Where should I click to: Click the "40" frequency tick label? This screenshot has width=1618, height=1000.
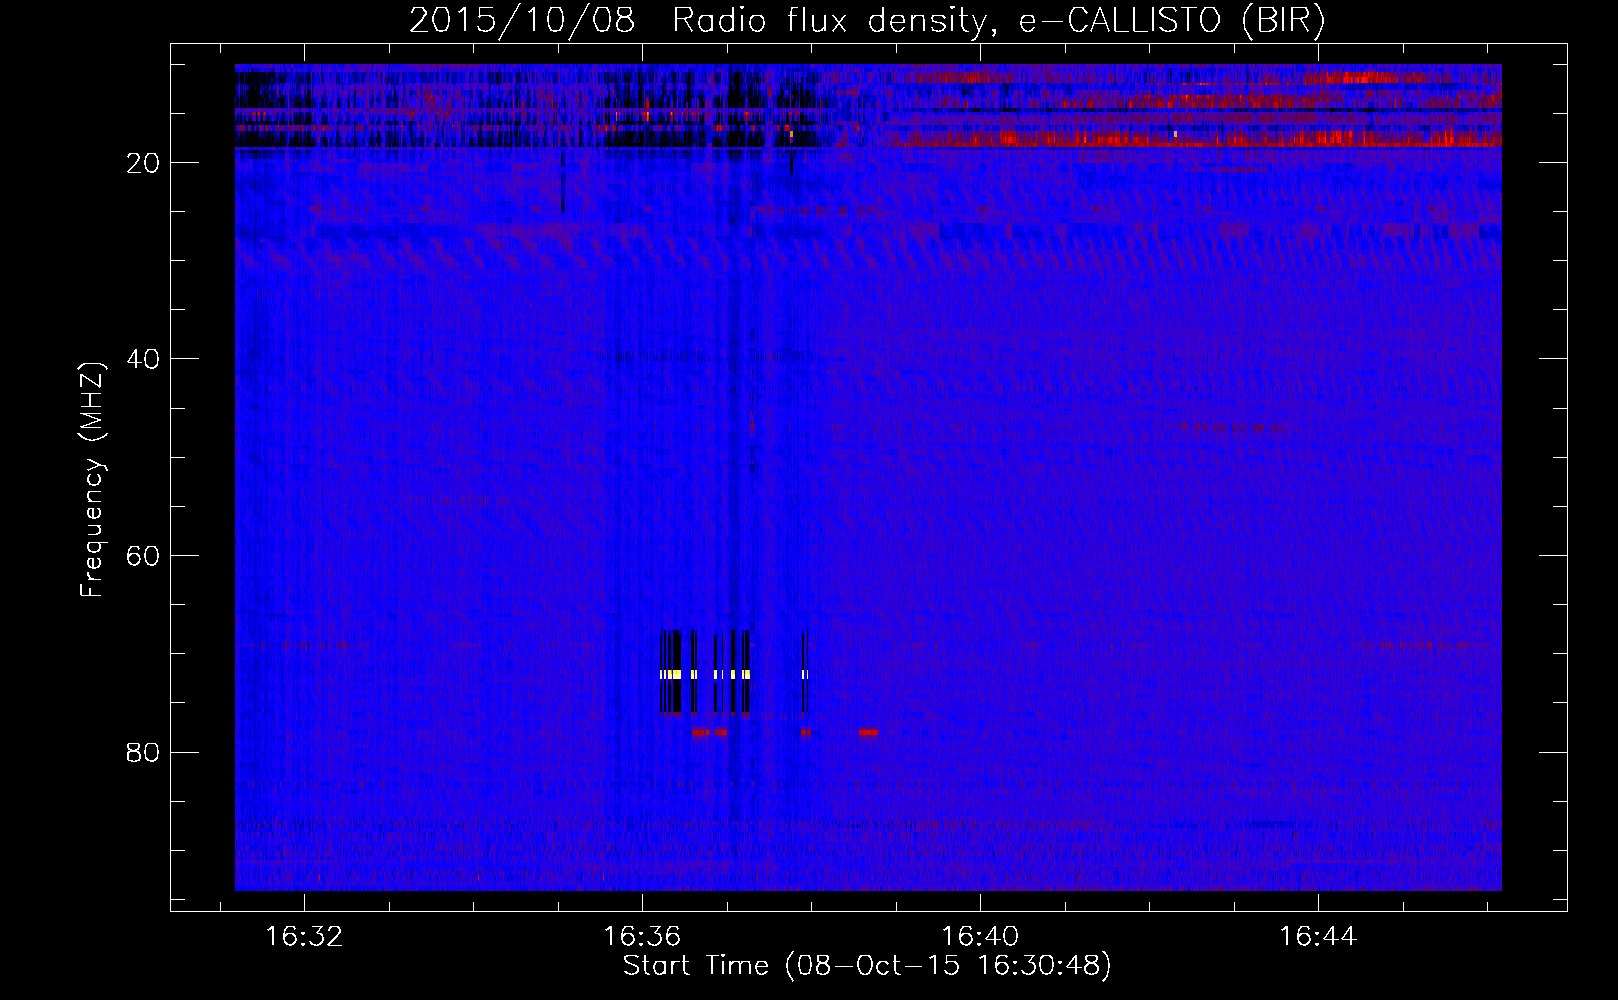144,359
